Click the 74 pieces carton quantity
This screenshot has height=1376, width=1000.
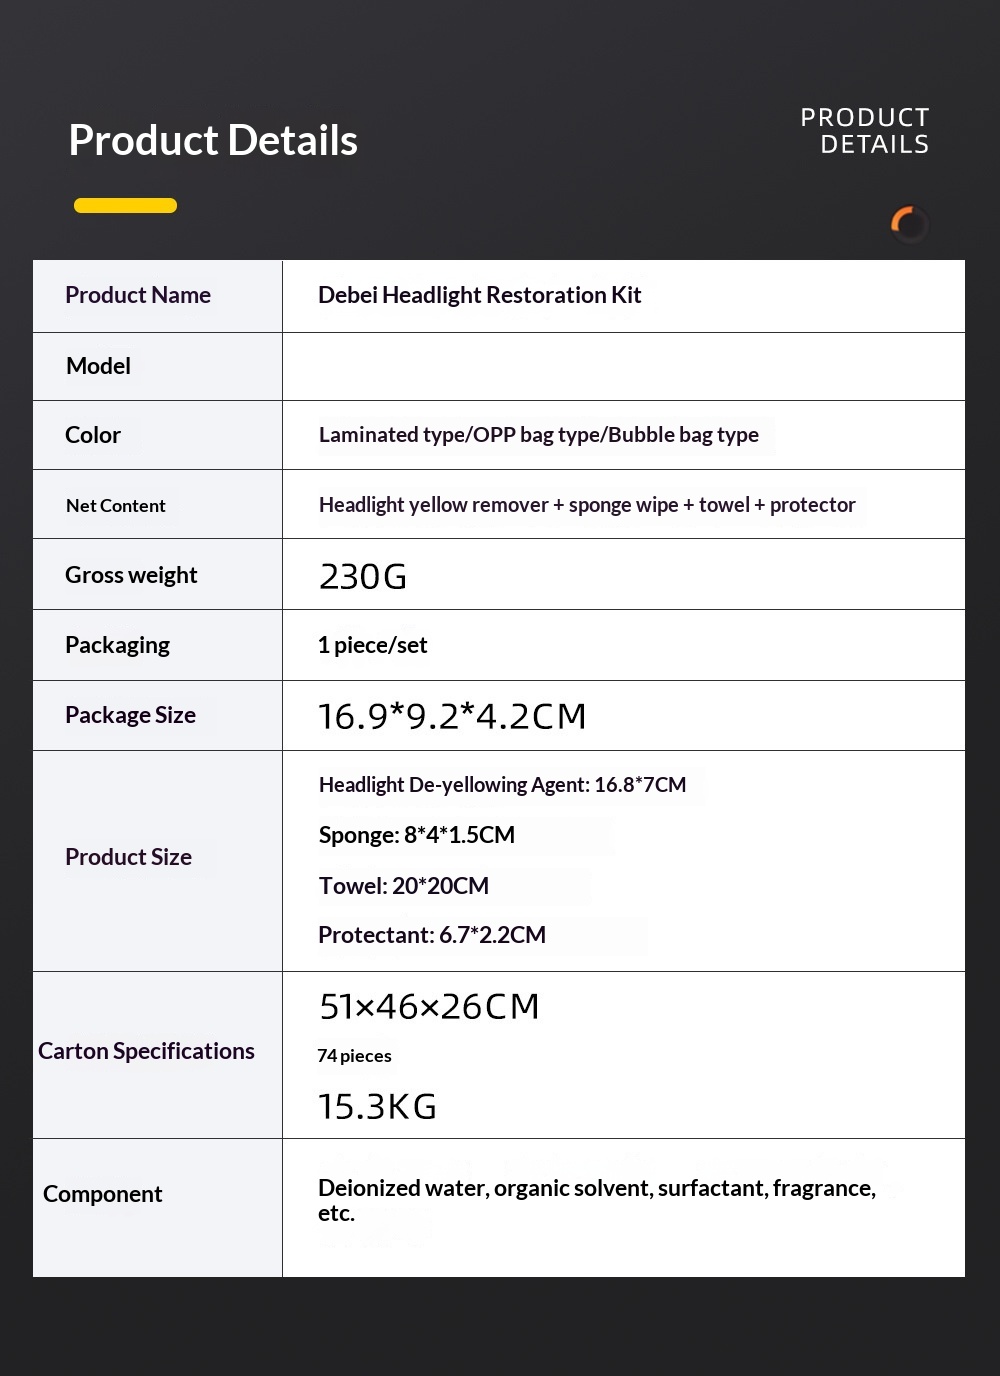(354, 1056)
